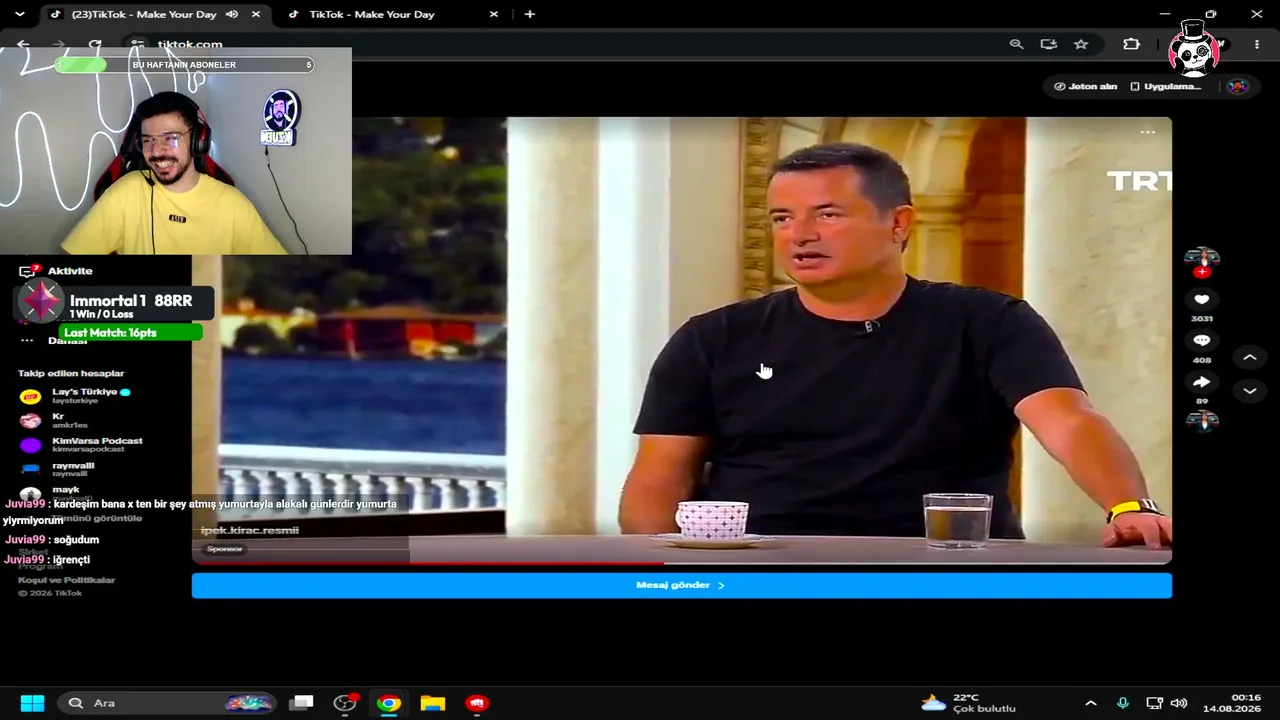
Task: Reload the TikTok page
Action: point(95,44)
